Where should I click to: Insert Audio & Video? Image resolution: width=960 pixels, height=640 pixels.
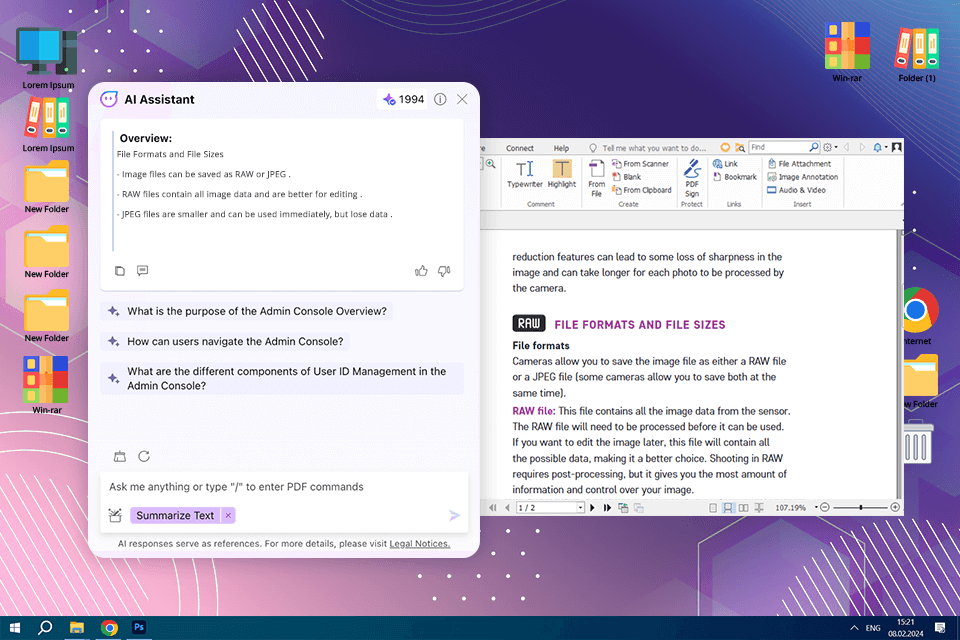click(x=797, y=190)
